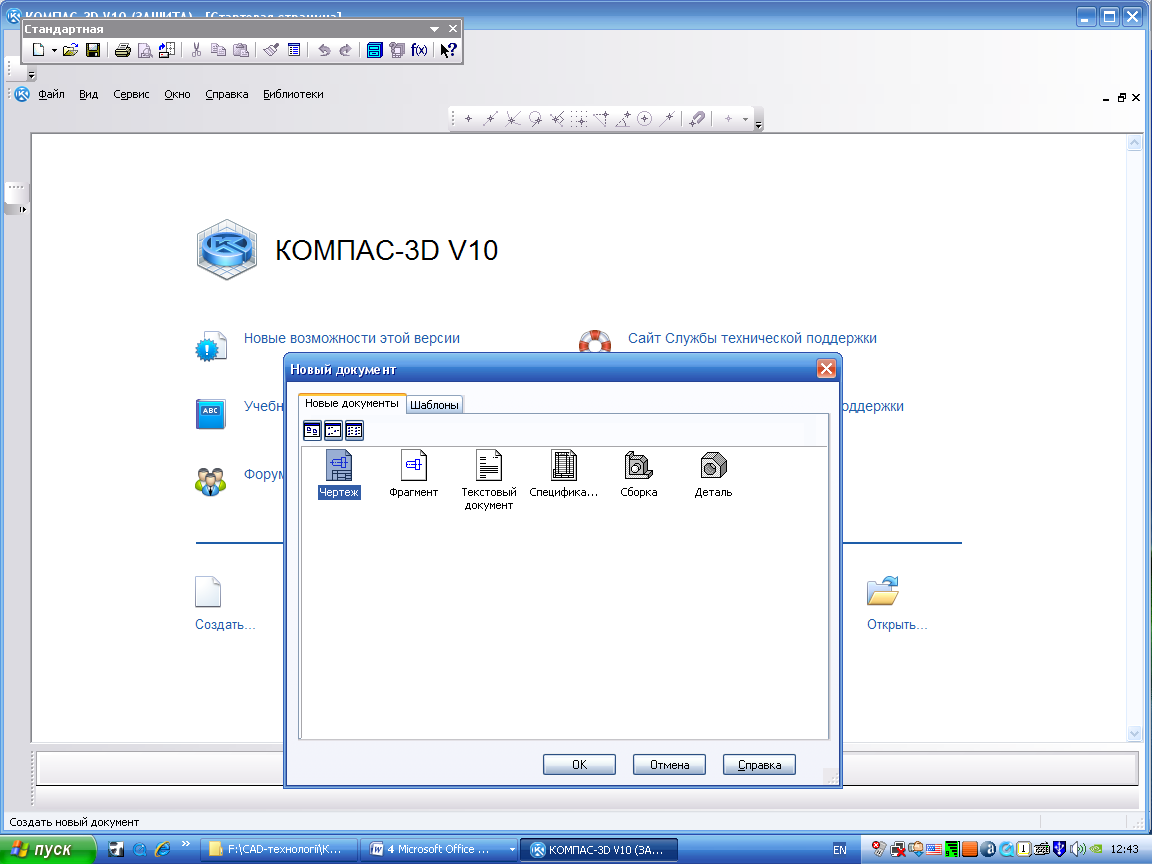The height and width of the screenshot is (864, 1152).
Task: Click the Properties list icon
Action: [x=294, y=50]
